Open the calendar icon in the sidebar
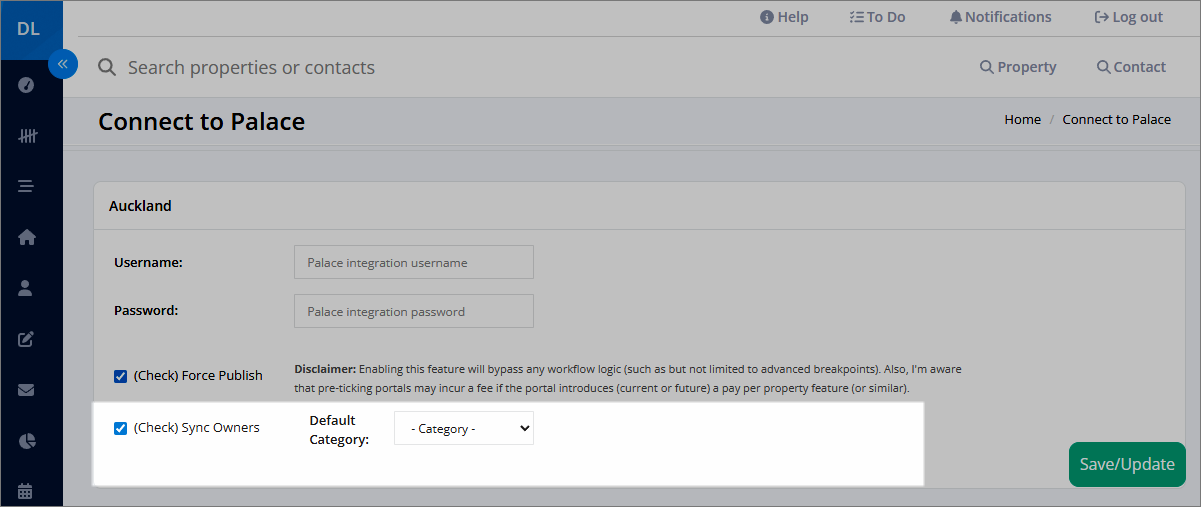 coord(27,491)
